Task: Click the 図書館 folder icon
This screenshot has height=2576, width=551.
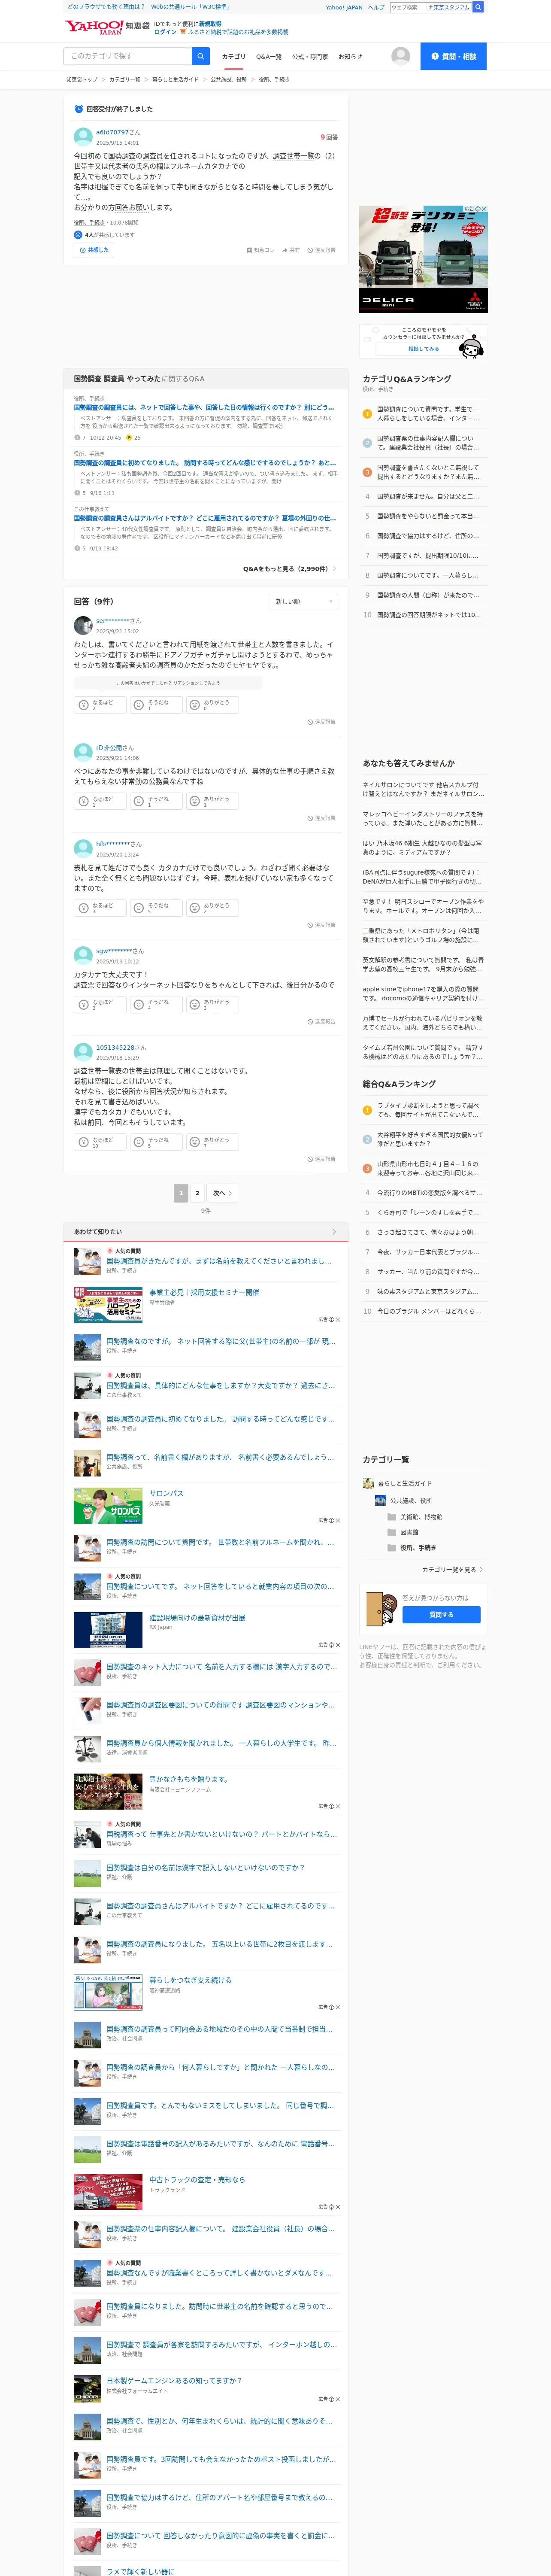Action: (x=392, y=1532)
